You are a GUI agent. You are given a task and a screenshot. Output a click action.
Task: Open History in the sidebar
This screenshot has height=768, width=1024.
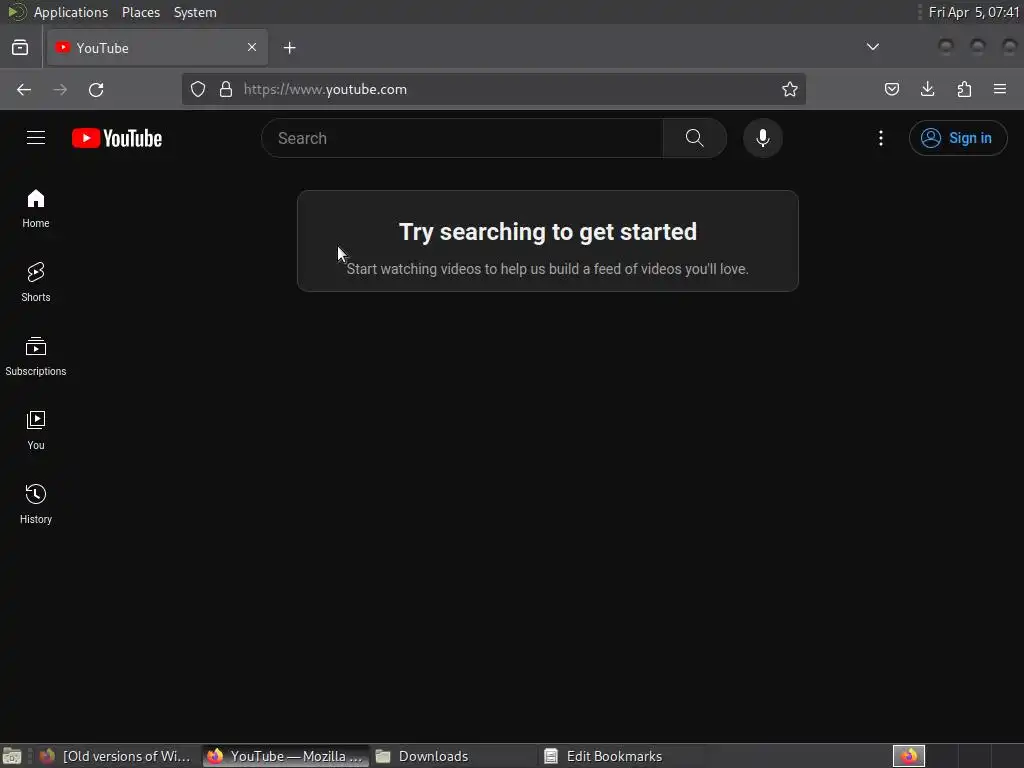[x=36, y=504]
